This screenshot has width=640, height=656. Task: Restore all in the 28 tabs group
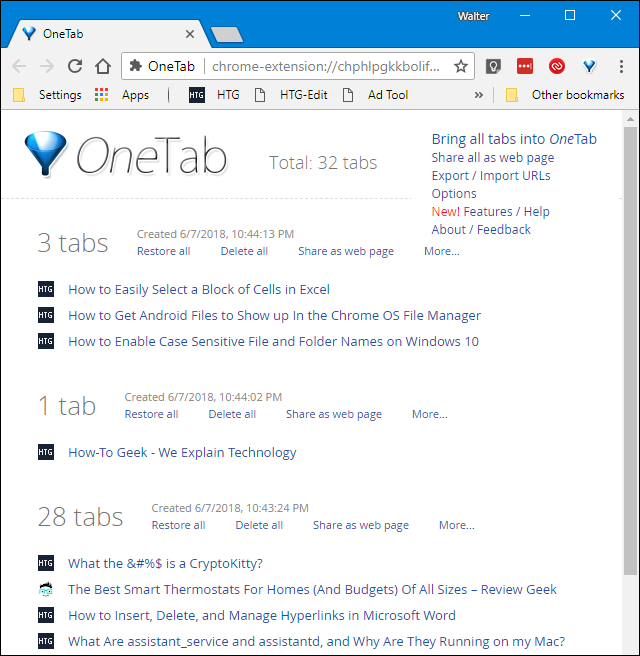tap(178, 525)
